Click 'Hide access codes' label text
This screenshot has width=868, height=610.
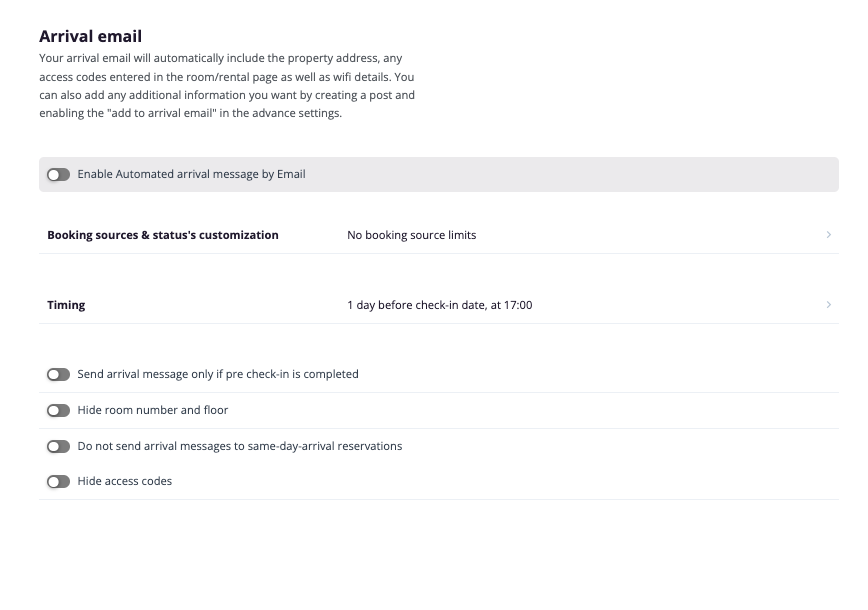tap(125, 482)
